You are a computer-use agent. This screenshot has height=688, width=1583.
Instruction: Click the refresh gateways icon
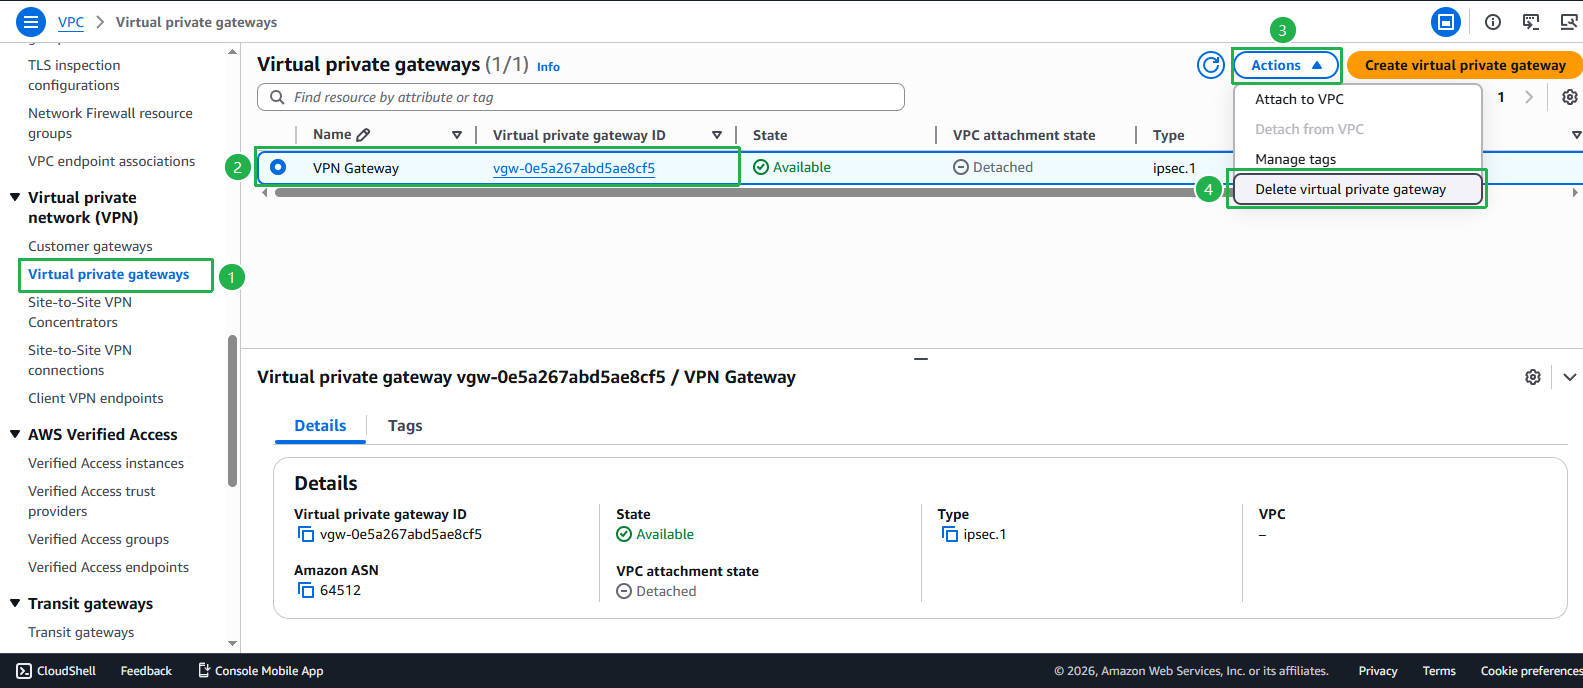(x=1210, y=65)
